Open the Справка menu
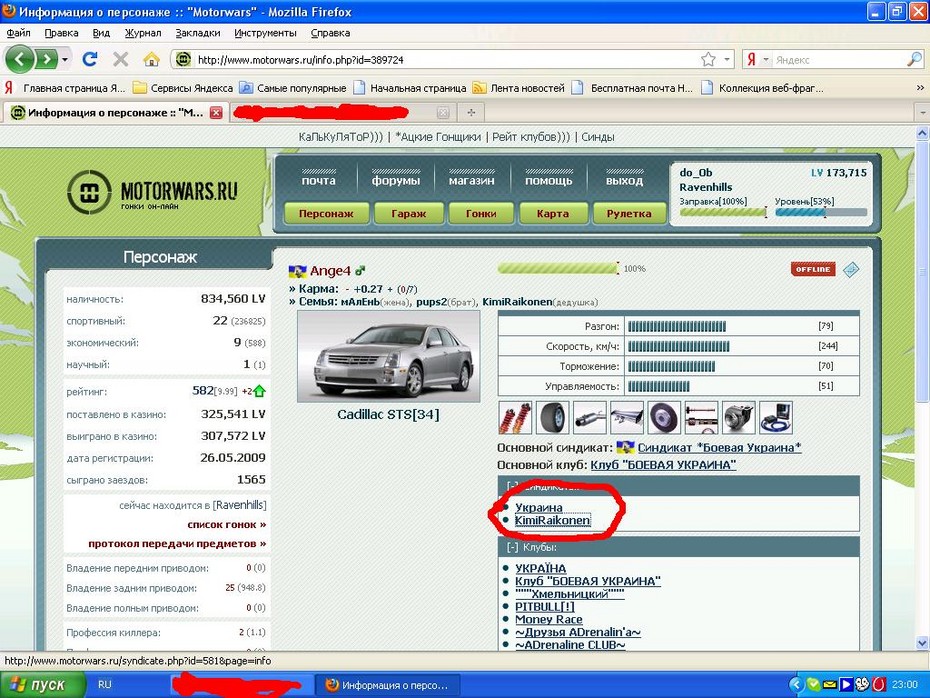 click(x=330, y=33)
